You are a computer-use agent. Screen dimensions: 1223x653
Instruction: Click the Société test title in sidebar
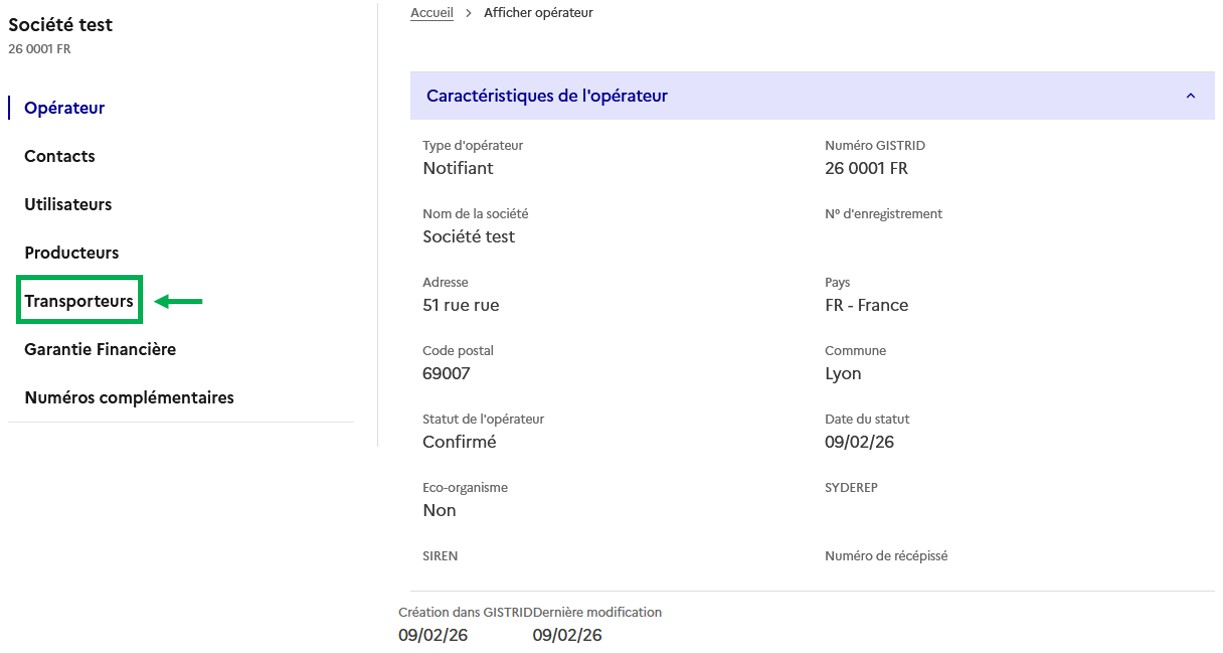click(61, 25)
